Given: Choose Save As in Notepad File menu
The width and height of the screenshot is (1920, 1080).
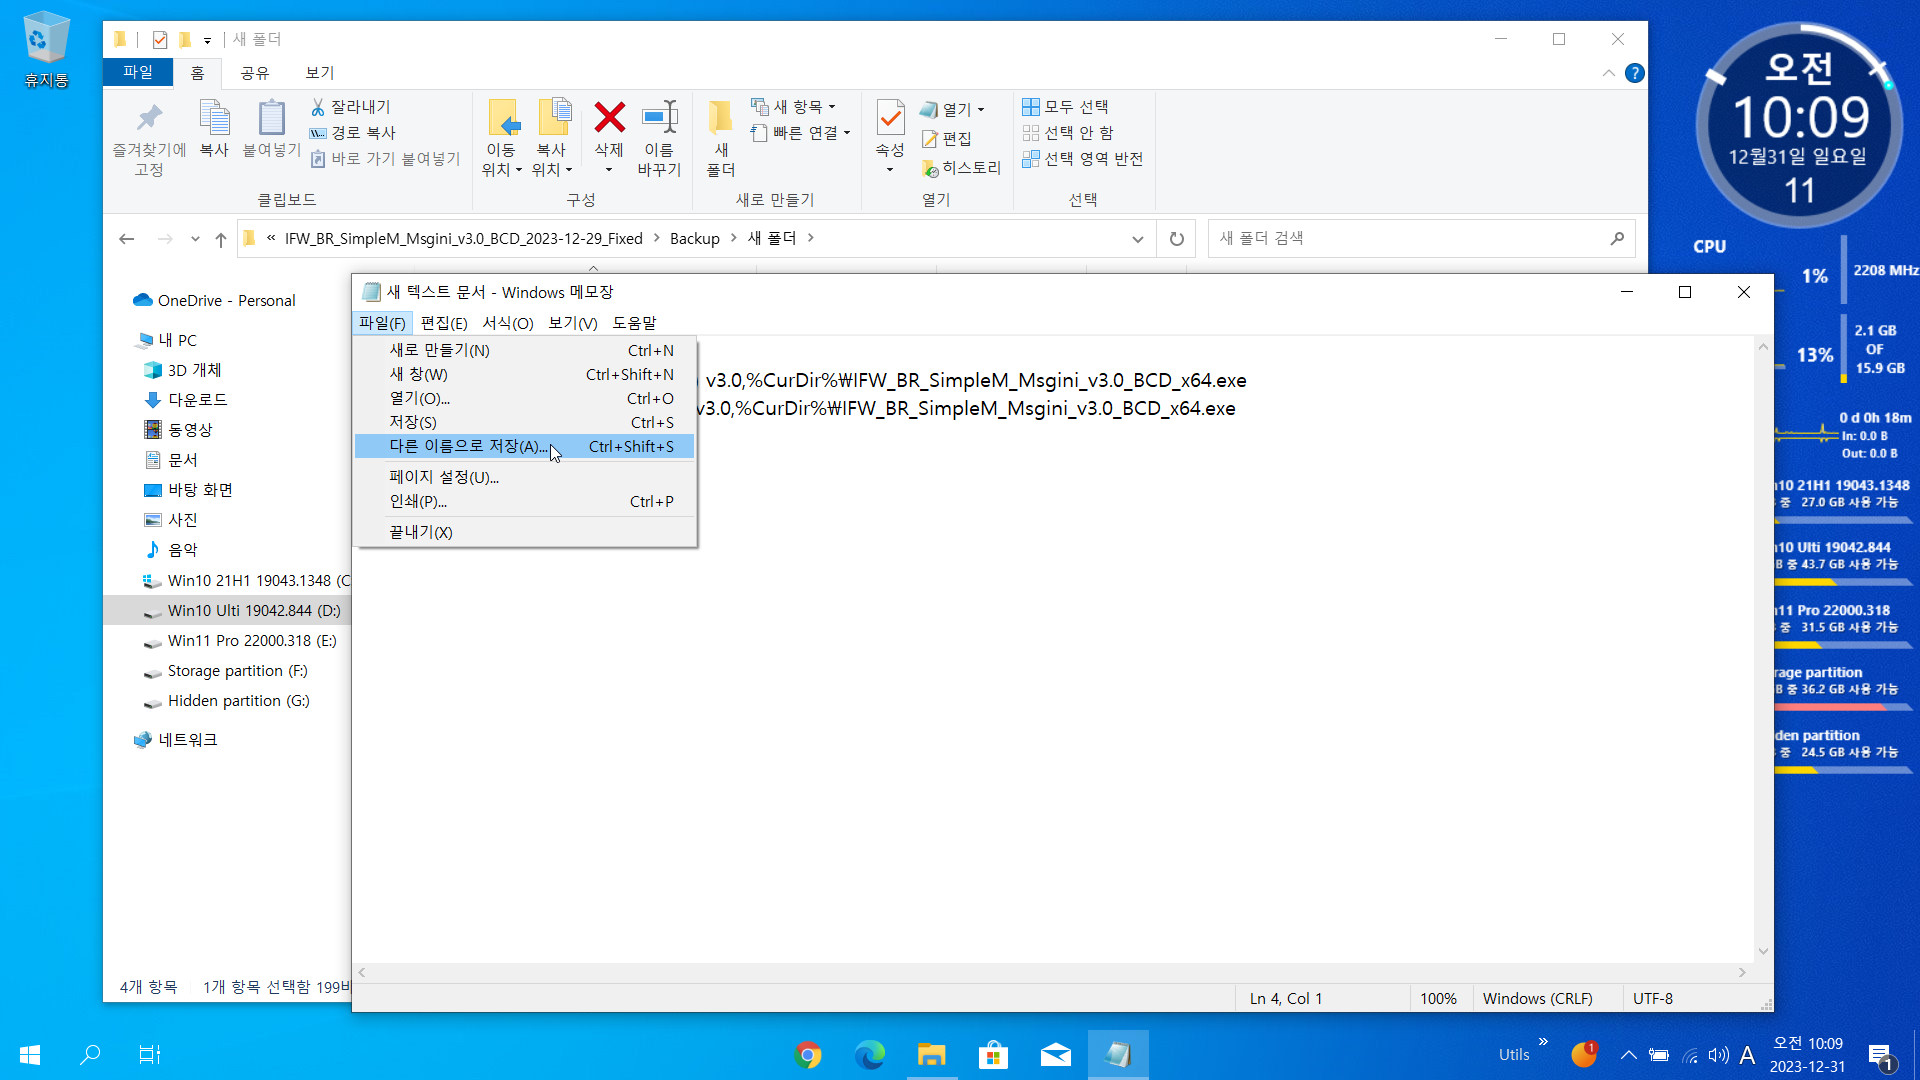Looking at the screenshot, I should (x=524, y=447).
